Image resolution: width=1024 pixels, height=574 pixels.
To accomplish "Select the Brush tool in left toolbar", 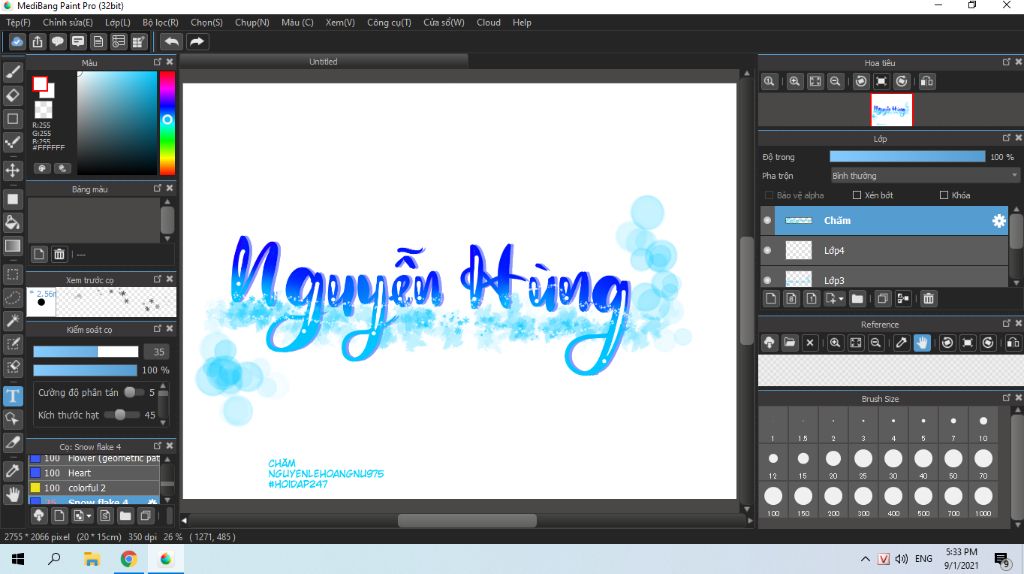I will (x=12, y=72).
